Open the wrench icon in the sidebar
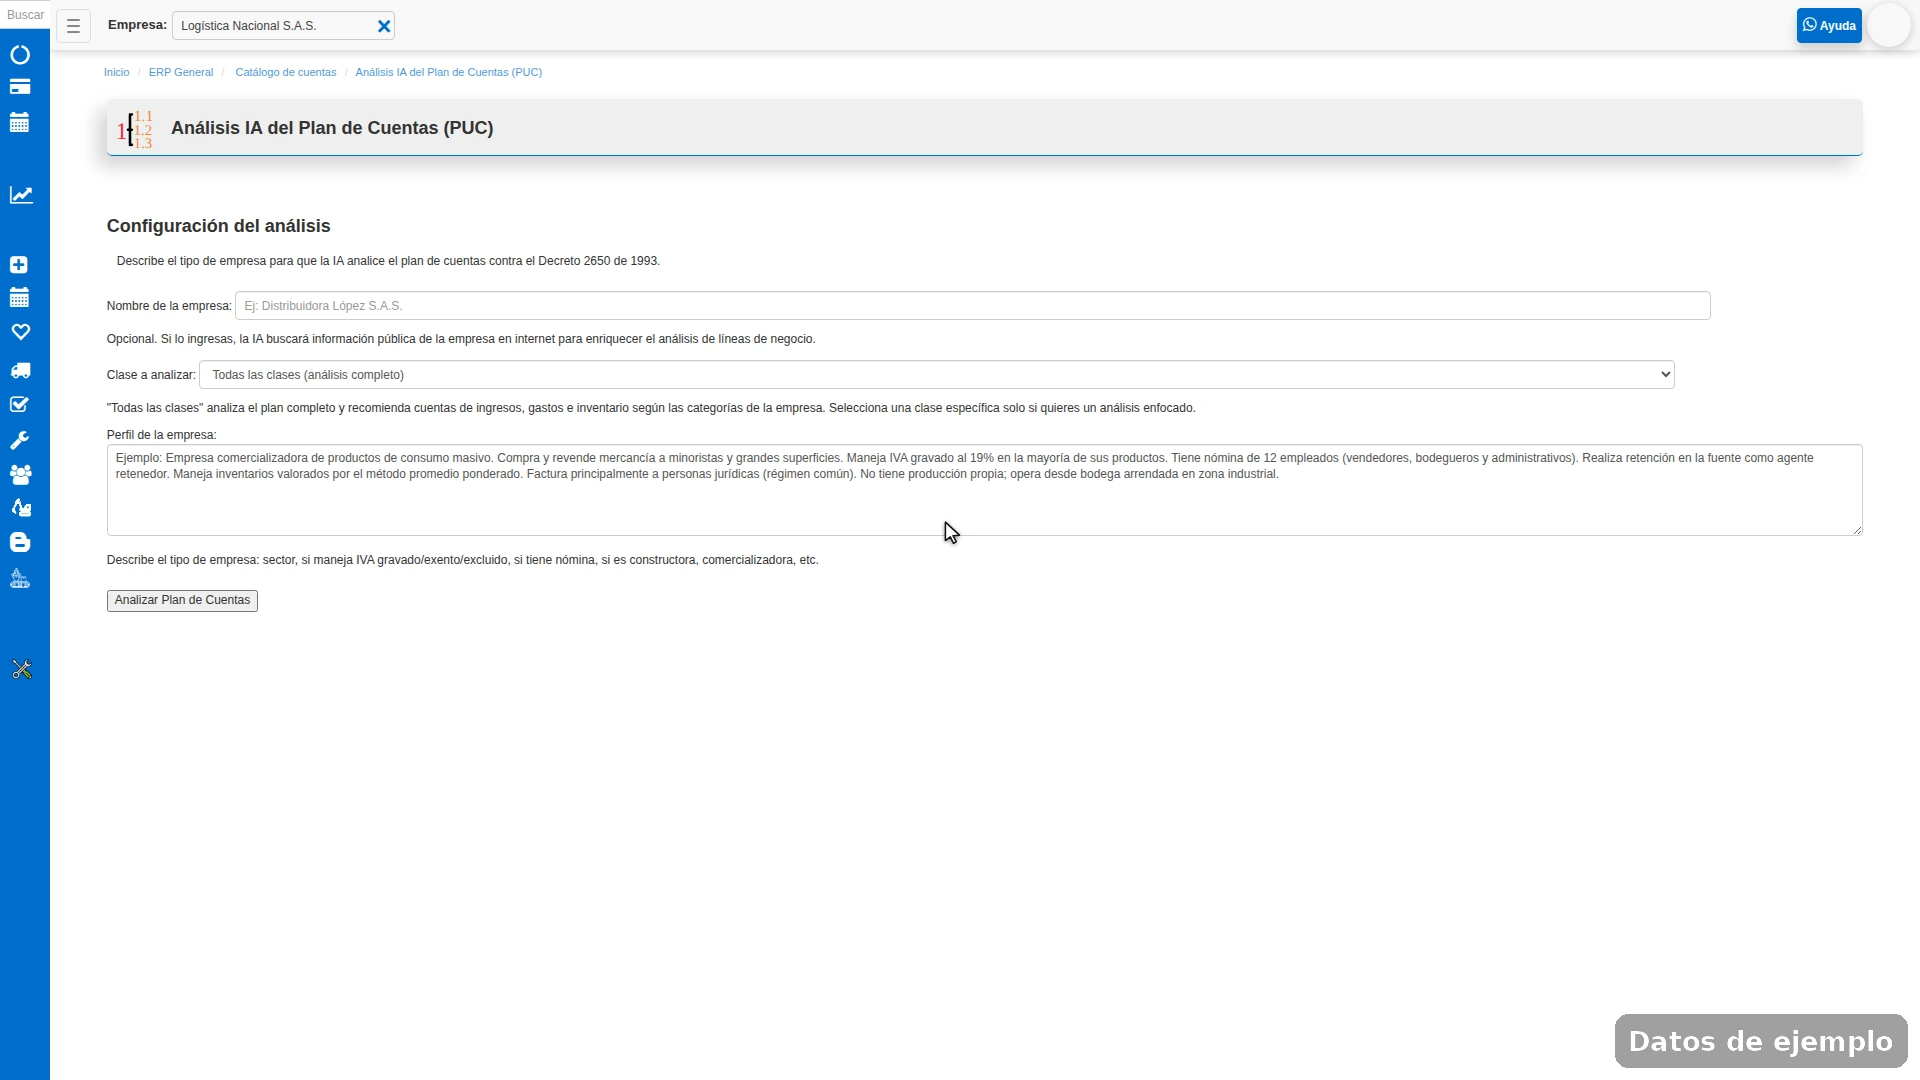 pos(19,440)
